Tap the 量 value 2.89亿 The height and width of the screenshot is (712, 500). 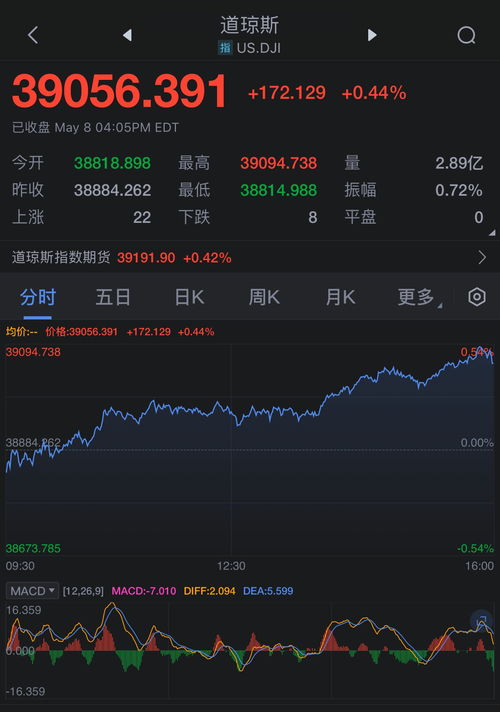(459, 163)
